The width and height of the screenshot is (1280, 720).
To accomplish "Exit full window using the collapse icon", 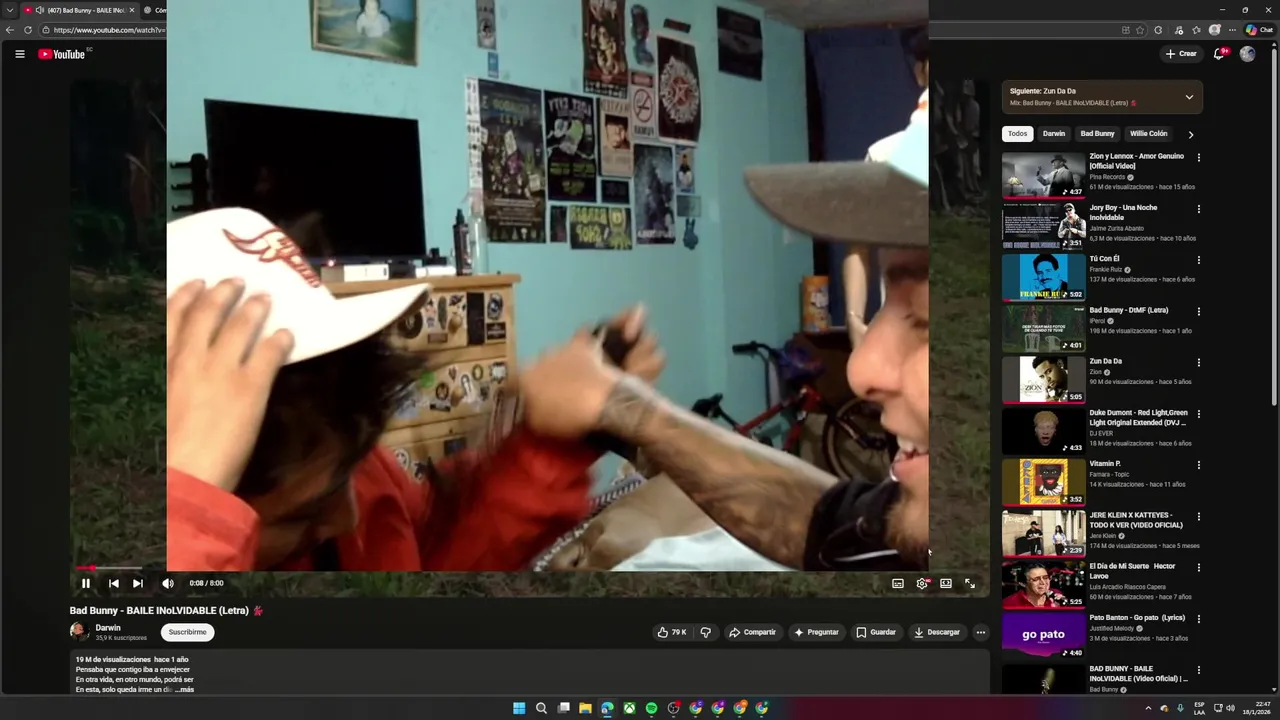I will coord(970,583).
